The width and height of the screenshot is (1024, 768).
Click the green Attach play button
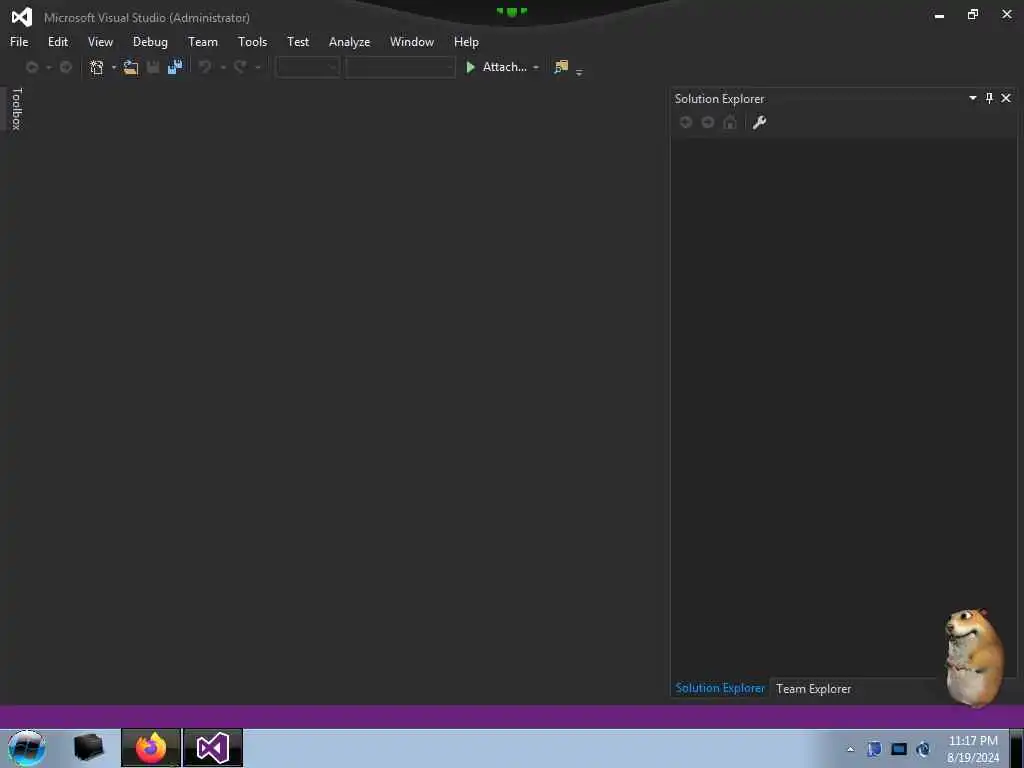coord(470,67)
